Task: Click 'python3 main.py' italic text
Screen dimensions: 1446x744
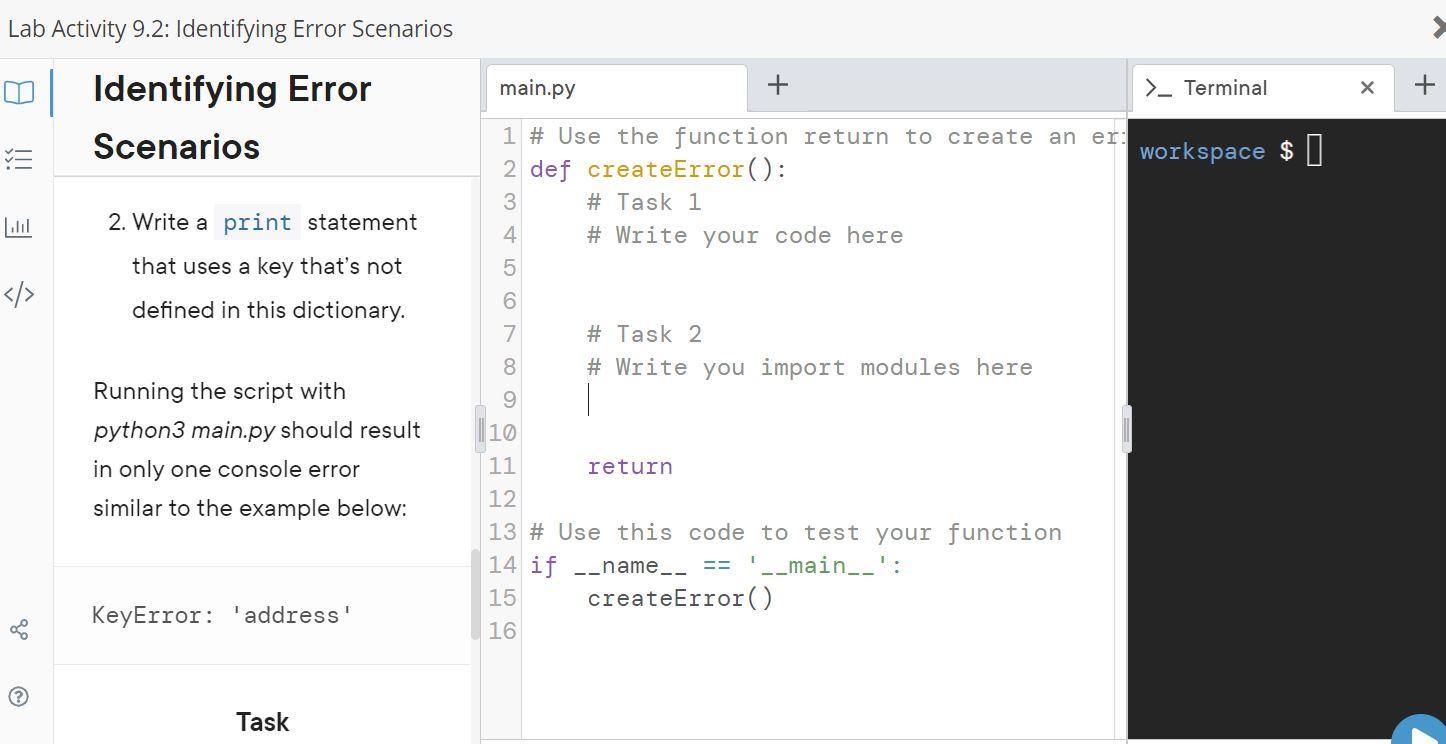Action: click(184, 430)
